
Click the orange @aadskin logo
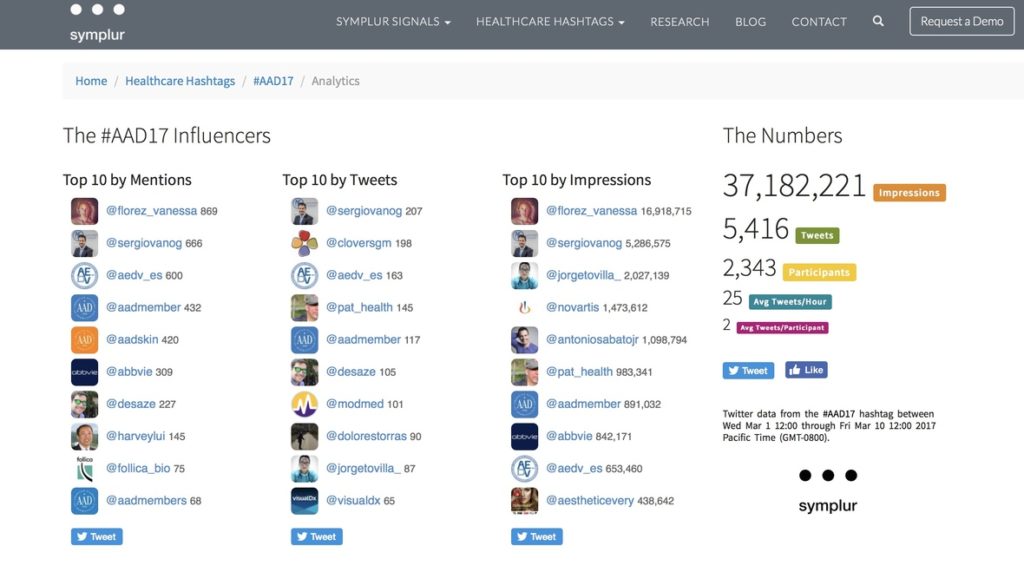(84, 339)
